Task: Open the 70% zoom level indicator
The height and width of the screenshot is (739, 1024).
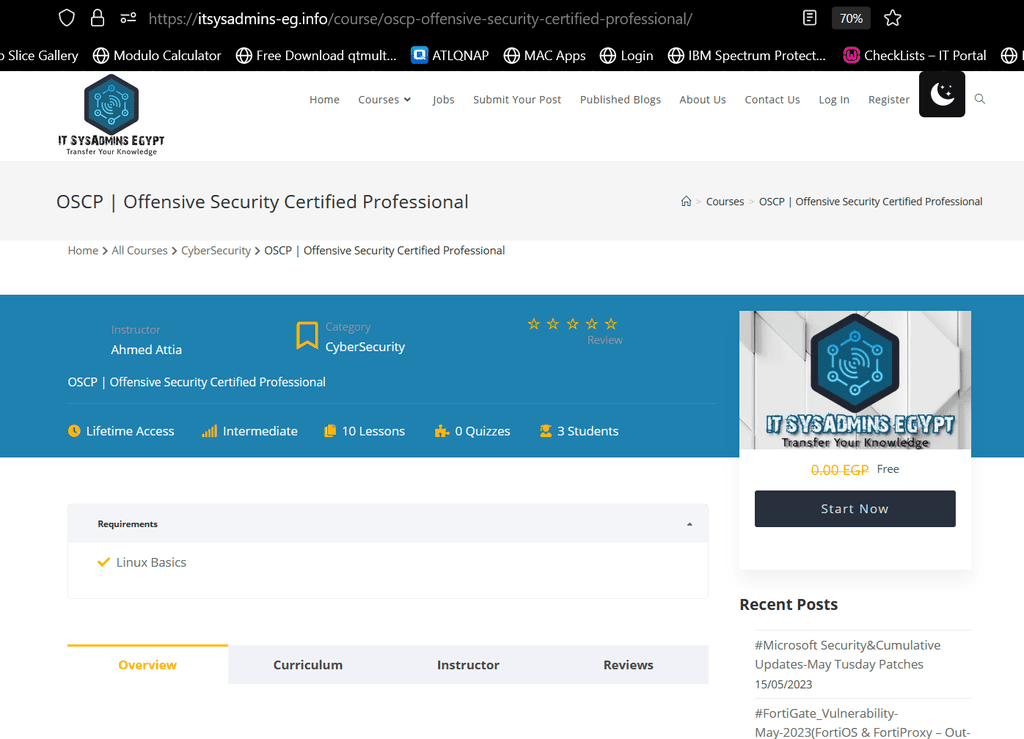Action: tap(850, 18)
